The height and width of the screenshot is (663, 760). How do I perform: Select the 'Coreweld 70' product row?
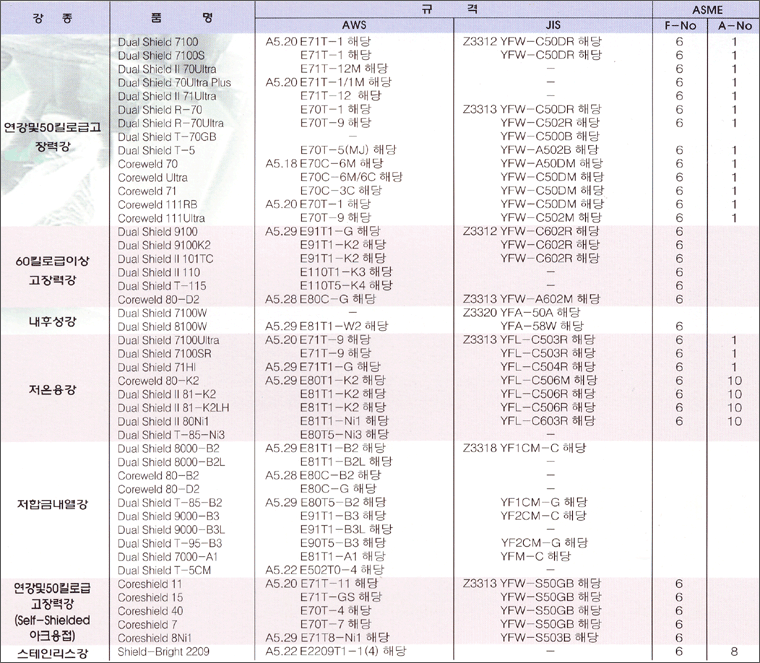[148, 164]
